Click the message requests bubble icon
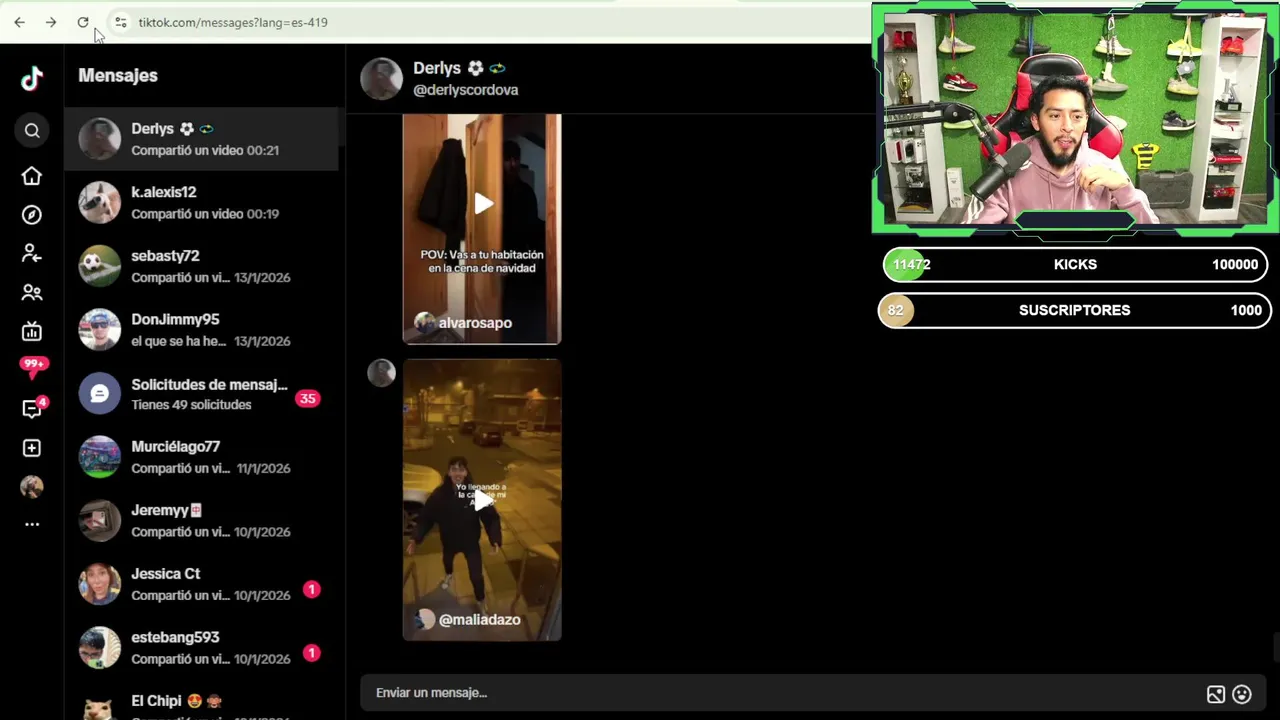 (x=100, y=394)
